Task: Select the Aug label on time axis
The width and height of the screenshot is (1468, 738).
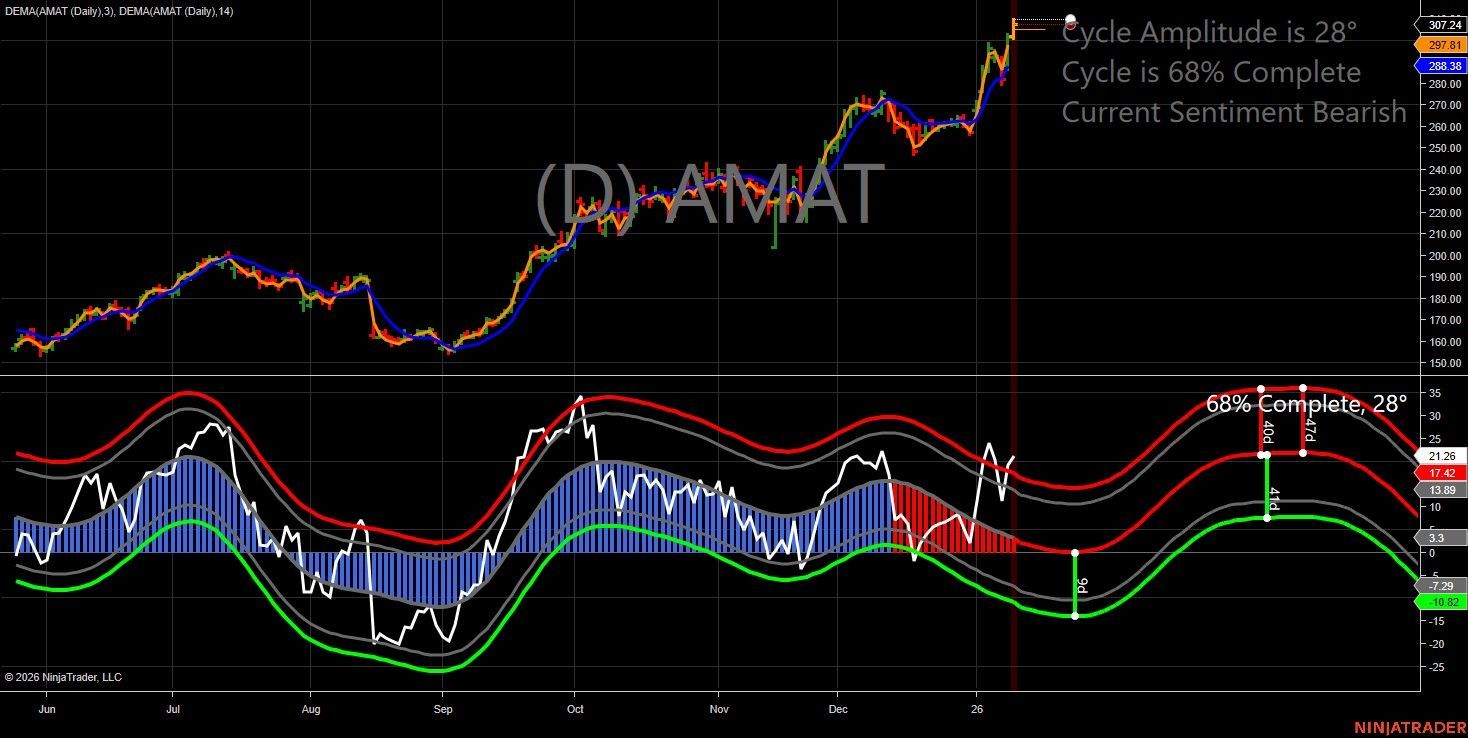Action: pyautogui.click(x=310, y=710)
